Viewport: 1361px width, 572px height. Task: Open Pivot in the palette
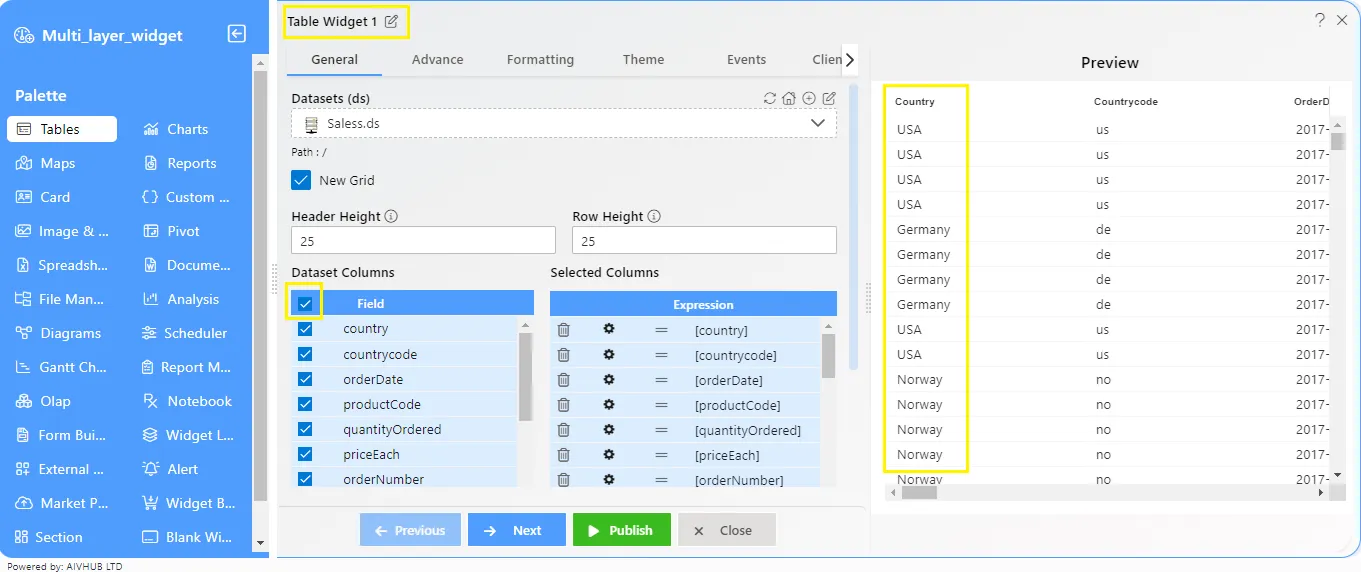click(x=172, y=231)
